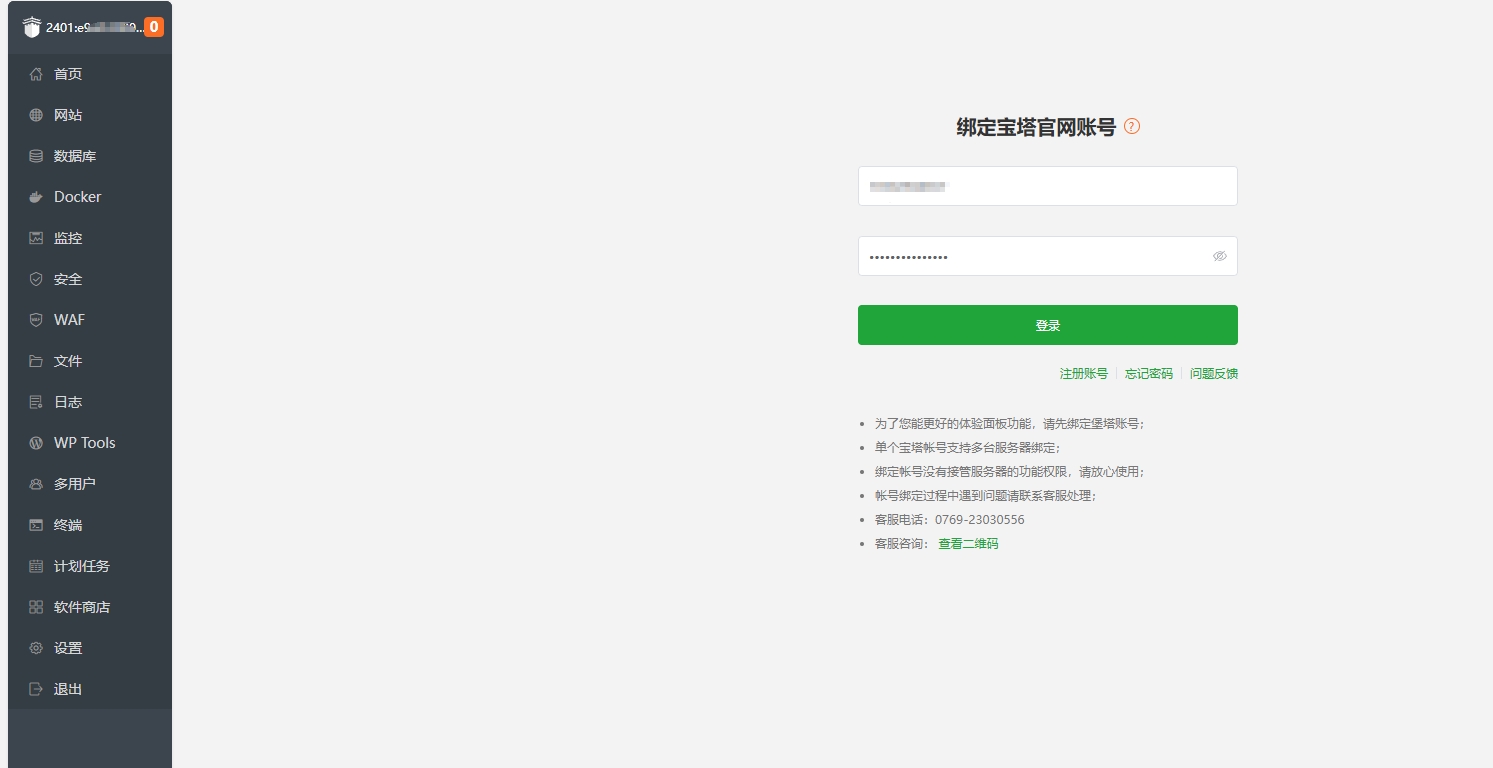Click the folder icon beside 文件
Screen dimensions: 1493x768
pyautogui.click(x=36, y=361)
